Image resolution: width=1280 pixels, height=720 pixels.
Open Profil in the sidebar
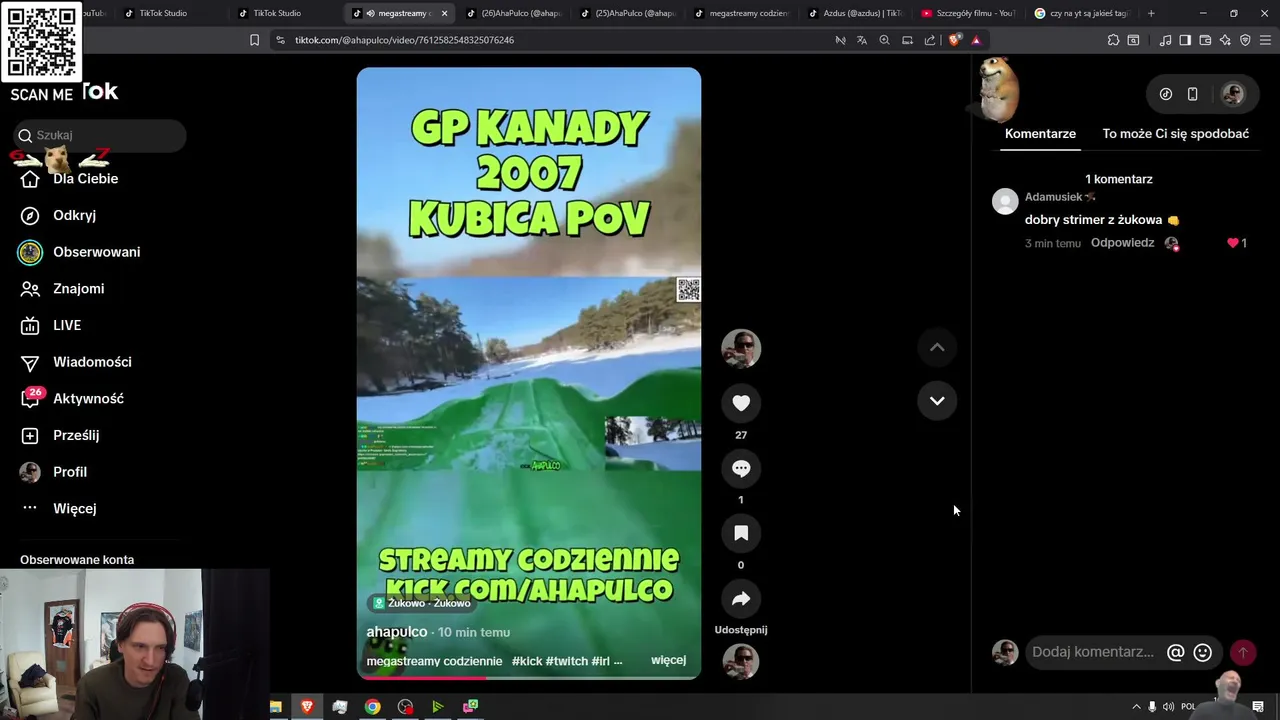70,472
